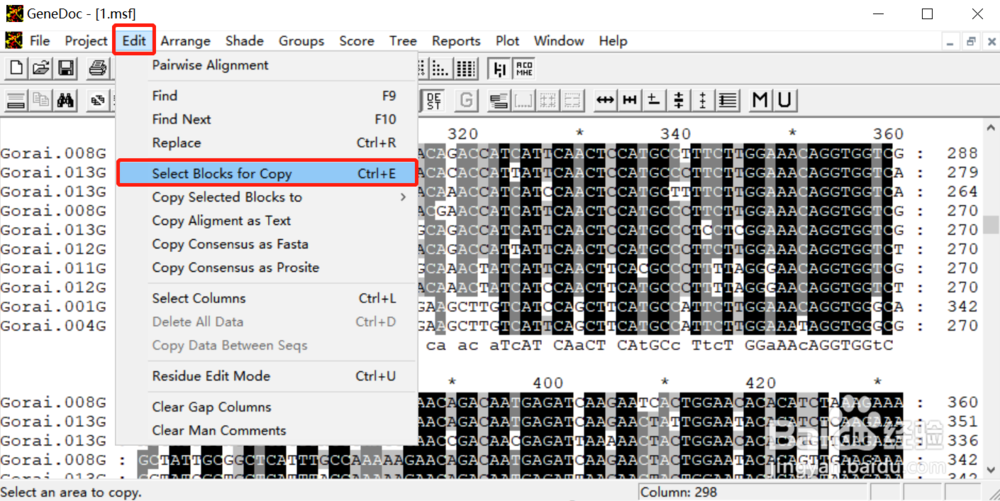Choose Copy Consensus as Prosite
Screen dimensions: 1000x501
[267, 268]
